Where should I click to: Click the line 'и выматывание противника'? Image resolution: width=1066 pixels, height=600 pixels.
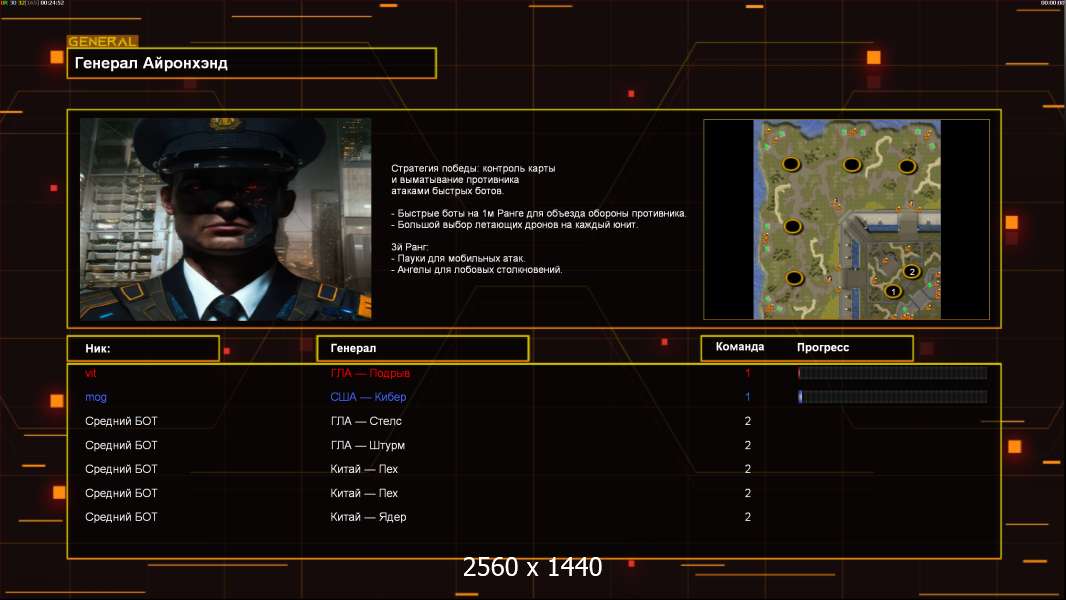pyautogui.click(x=455, y=180)
